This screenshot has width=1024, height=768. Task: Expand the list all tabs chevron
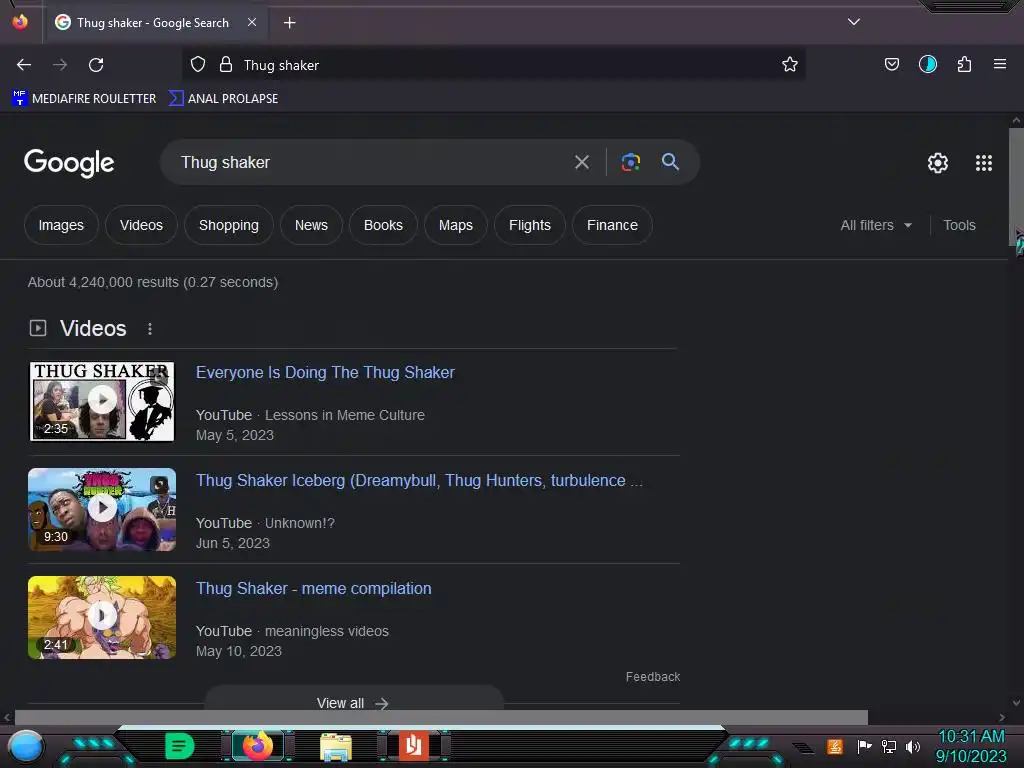(854, 22)
